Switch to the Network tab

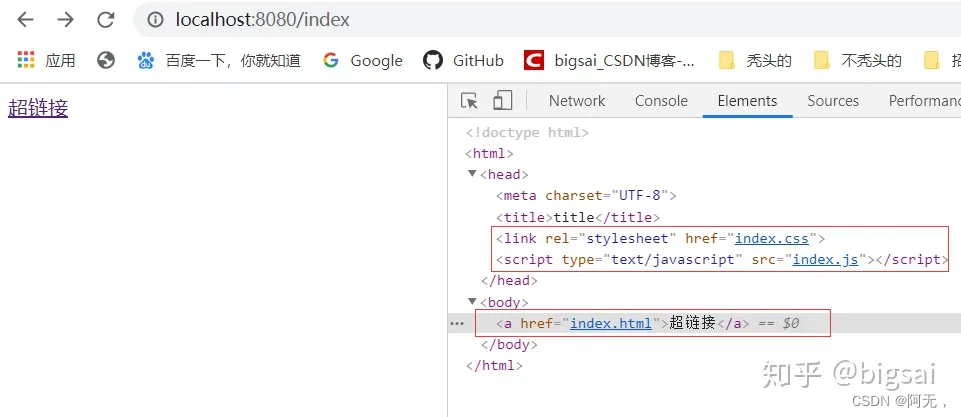coord(577,101)
